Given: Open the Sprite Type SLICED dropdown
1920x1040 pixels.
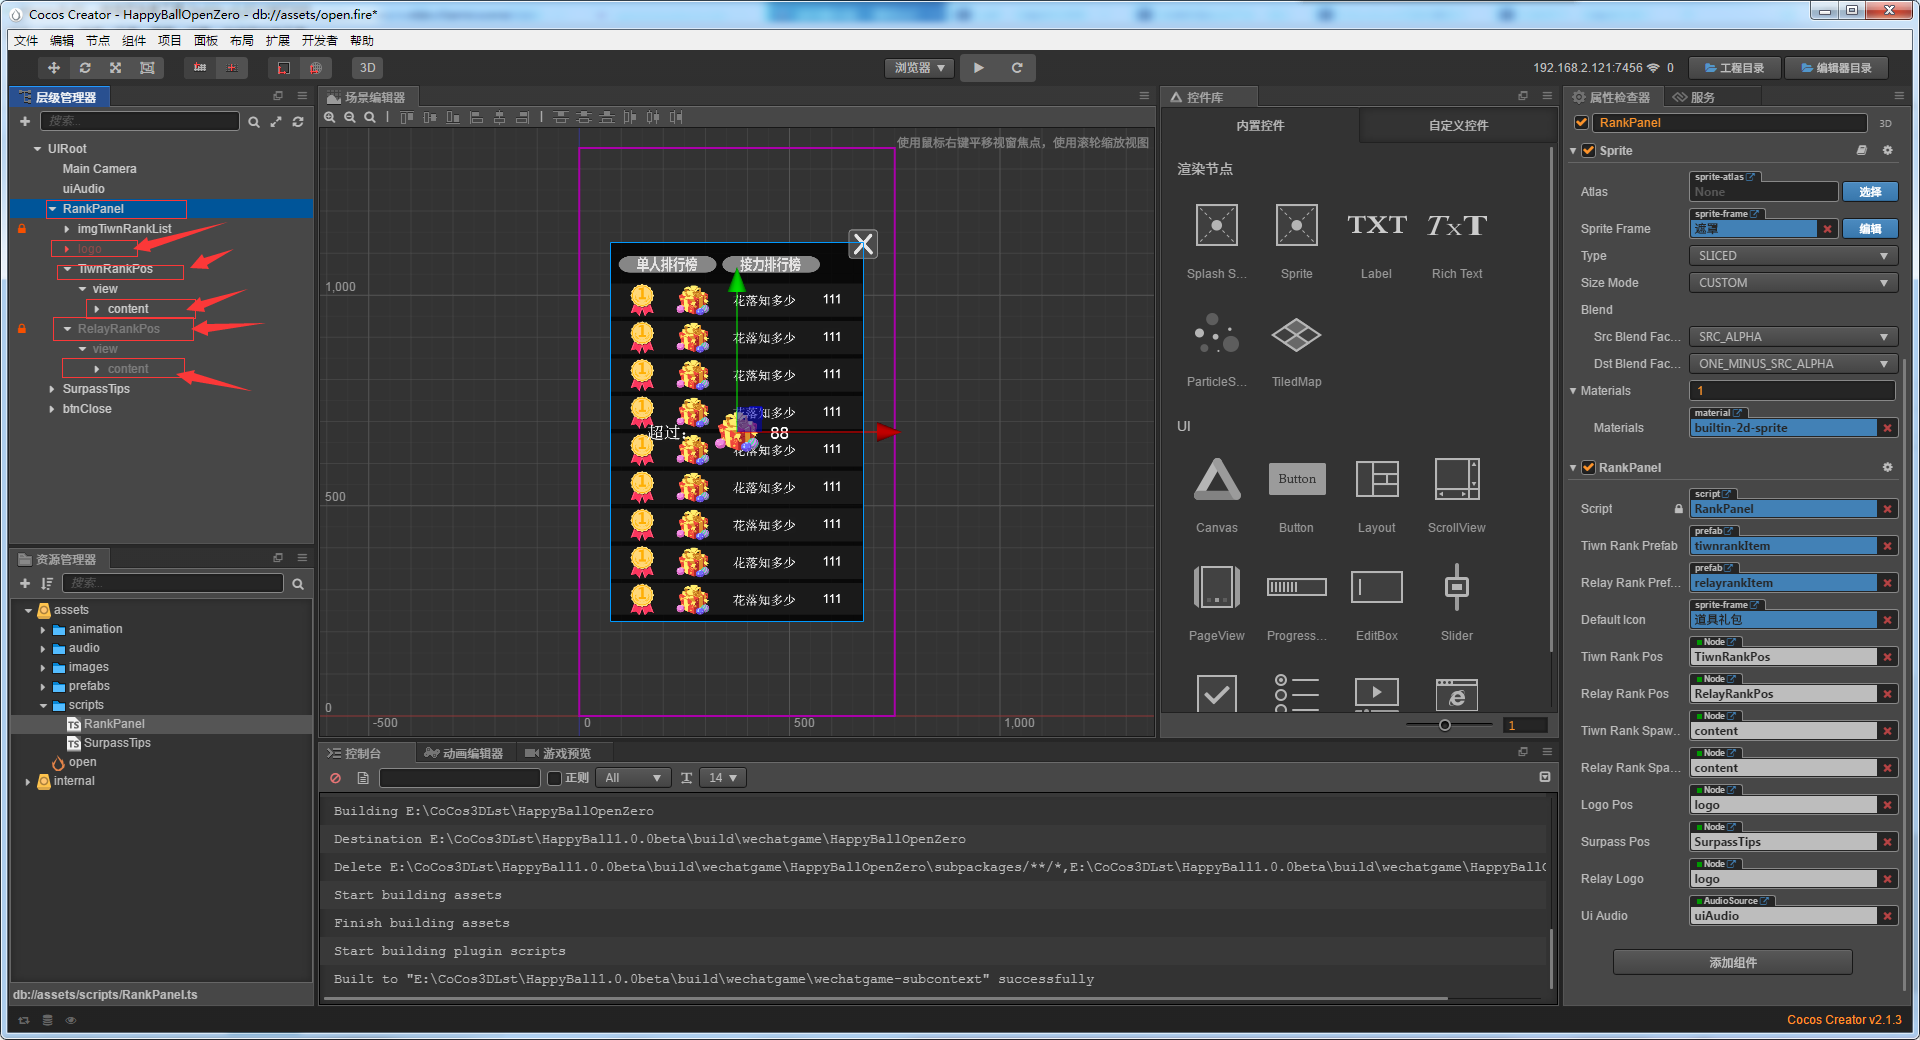Looking at the screenshot, I should pos(1791,256).
